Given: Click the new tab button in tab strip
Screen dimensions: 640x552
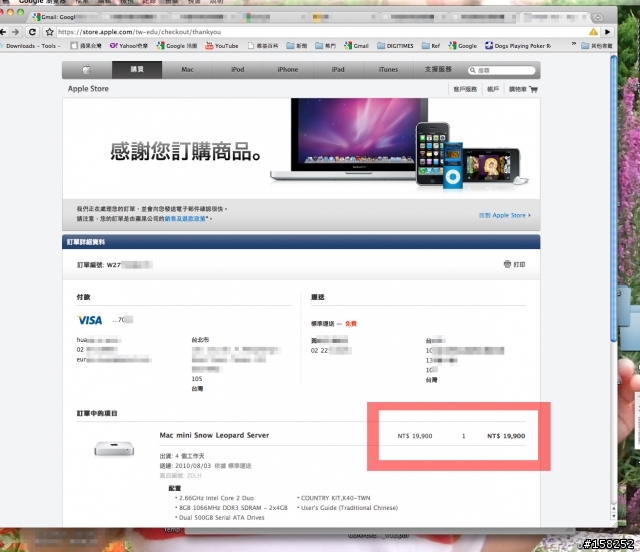Looking at the screenshot, I should tap(598, 18).
